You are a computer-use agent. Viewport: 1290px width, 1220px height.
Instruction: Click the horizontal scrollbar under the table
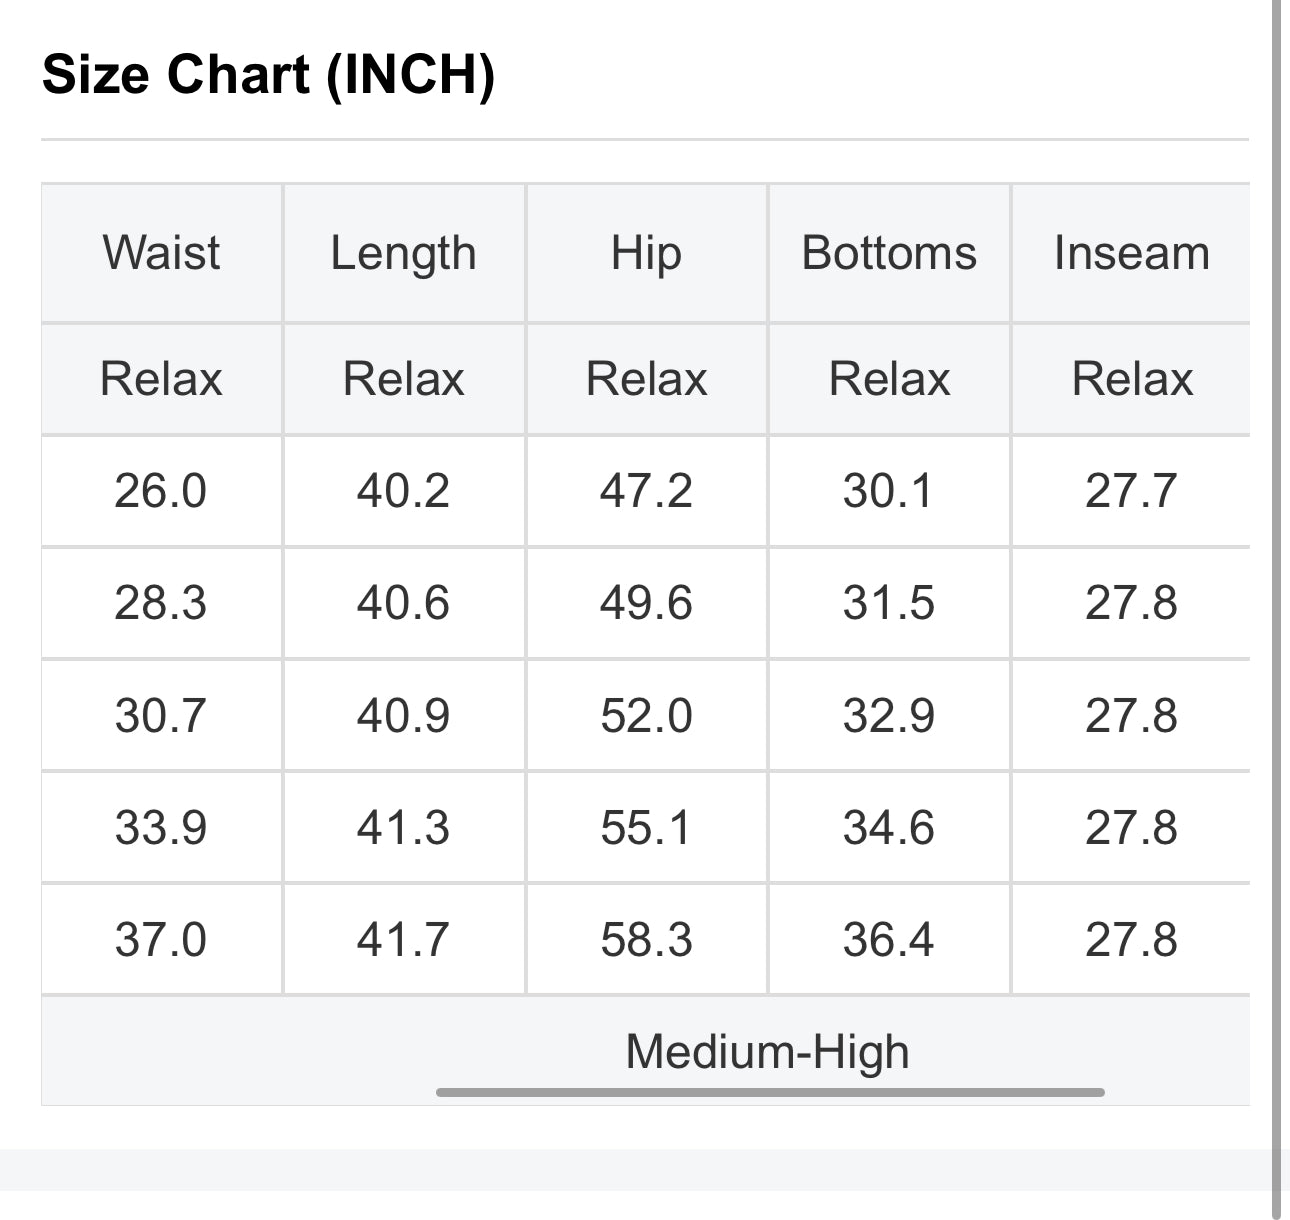tap(770, 1092)
